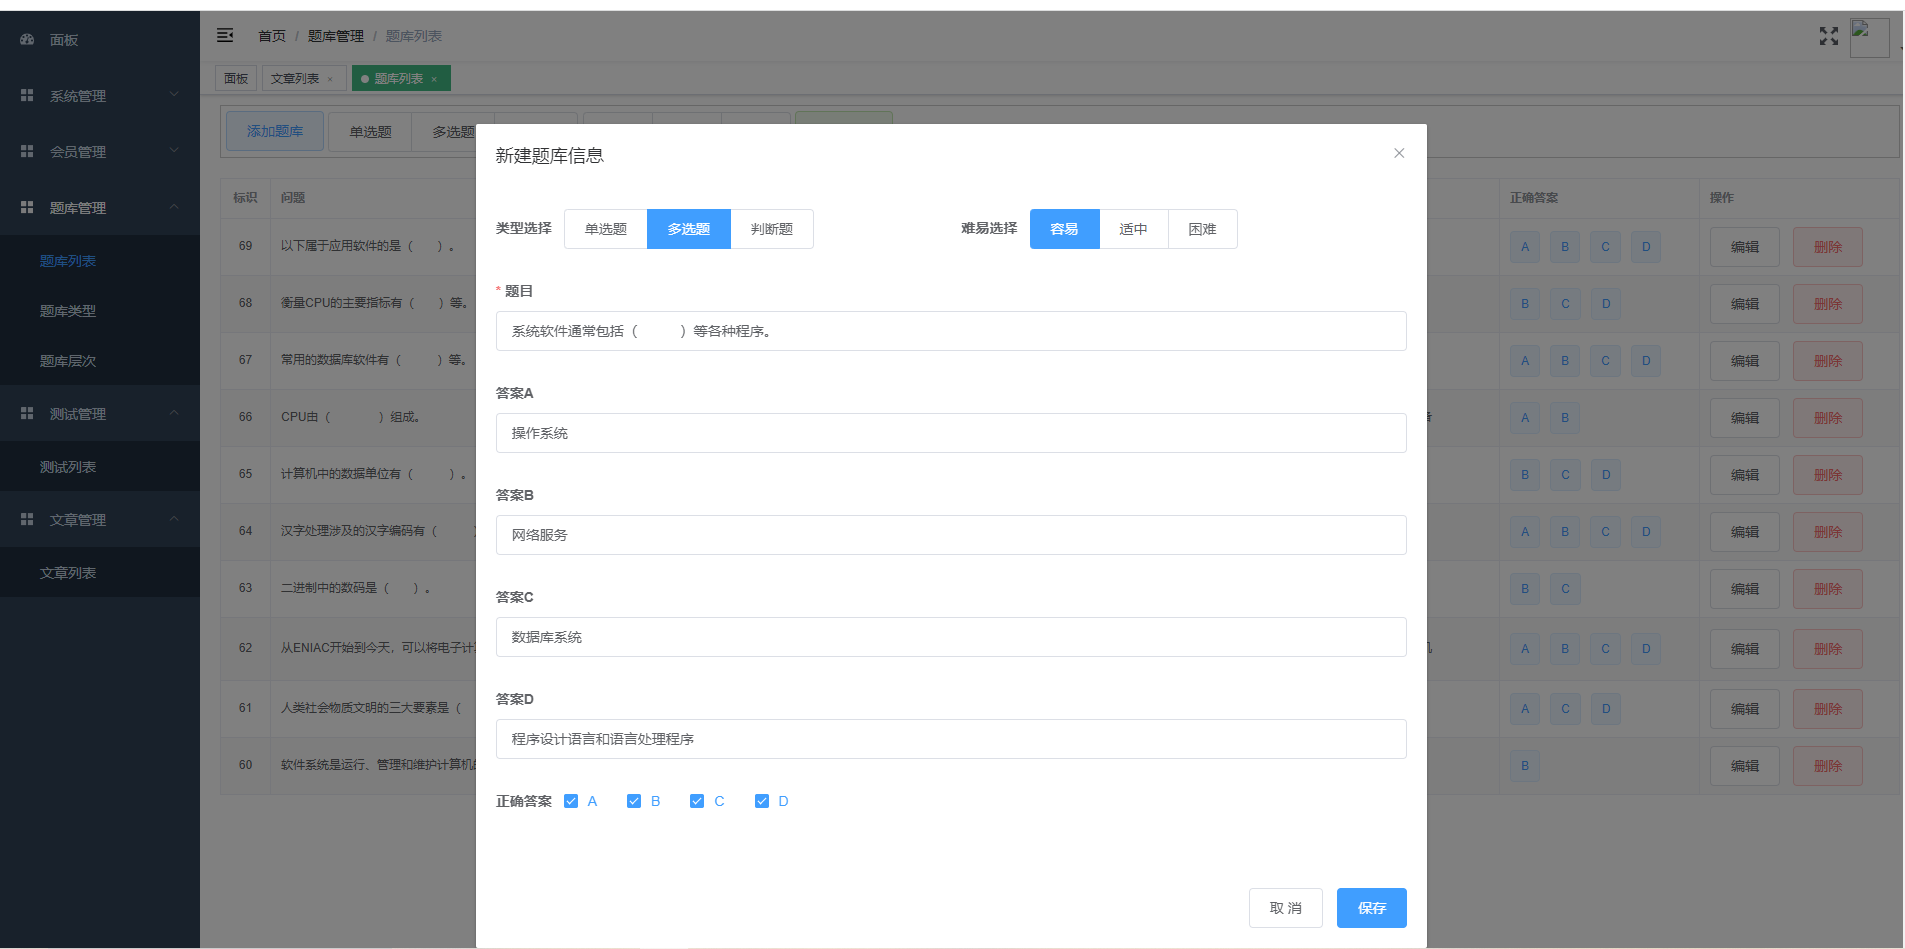Image resolution: width=1905 pixels, height=949 pixels.
Task: Select 多选题 question type in dialog
Action: (x=689, y=229)
